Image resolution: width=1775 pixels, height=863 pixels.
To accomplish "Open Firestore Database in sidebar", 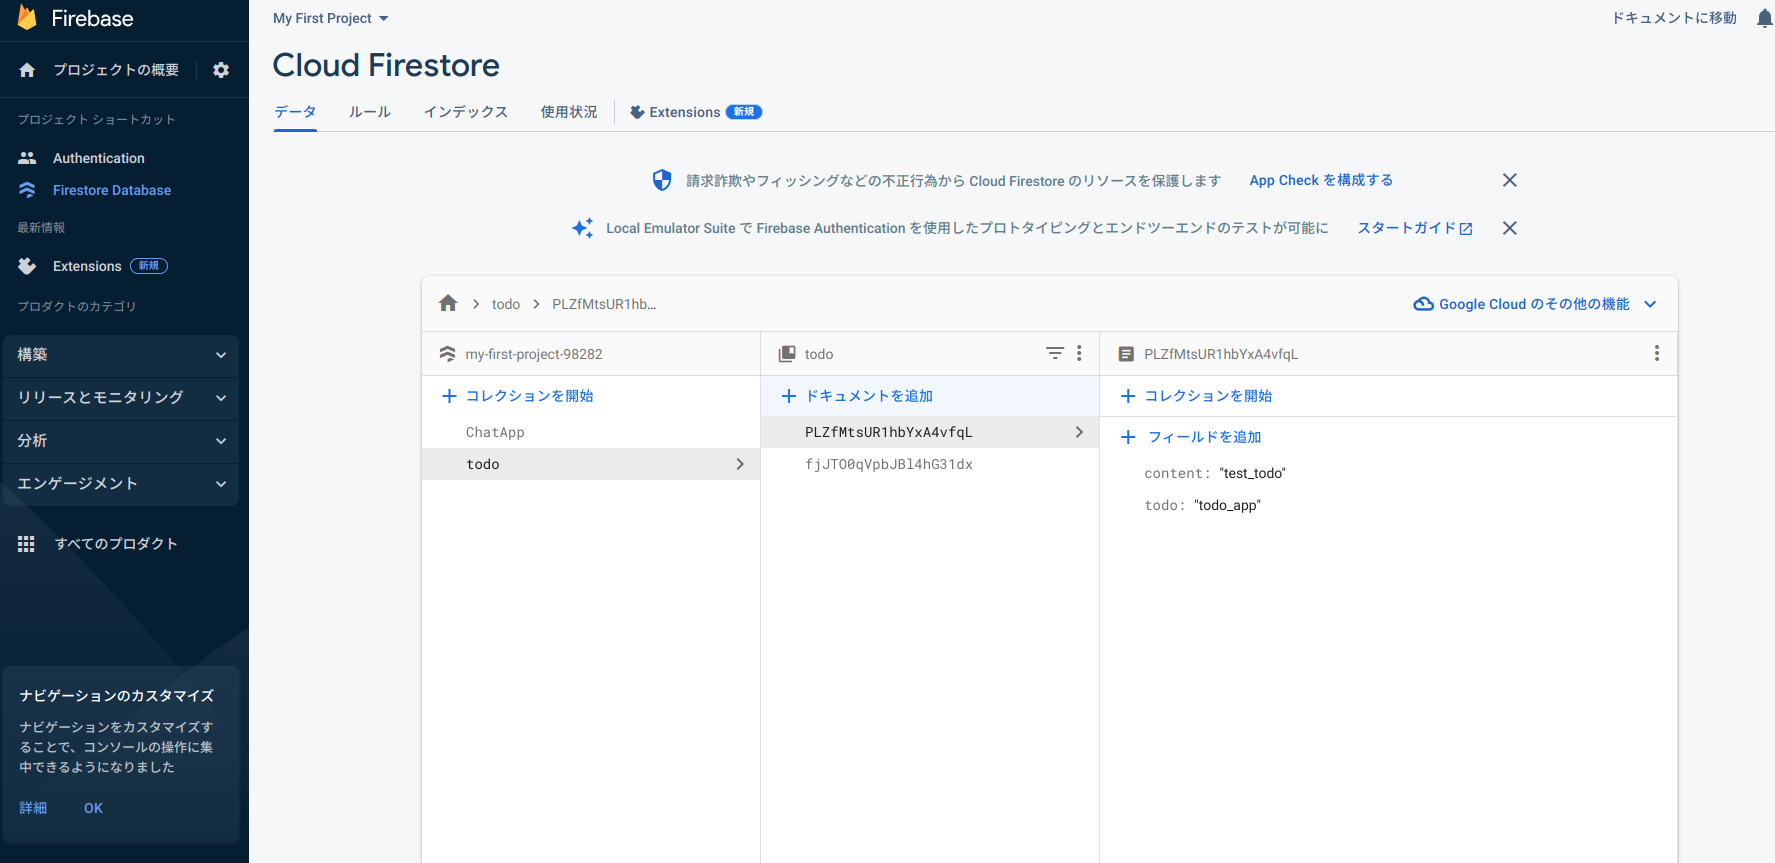I will pyautogui.click(x=112, y=190).
